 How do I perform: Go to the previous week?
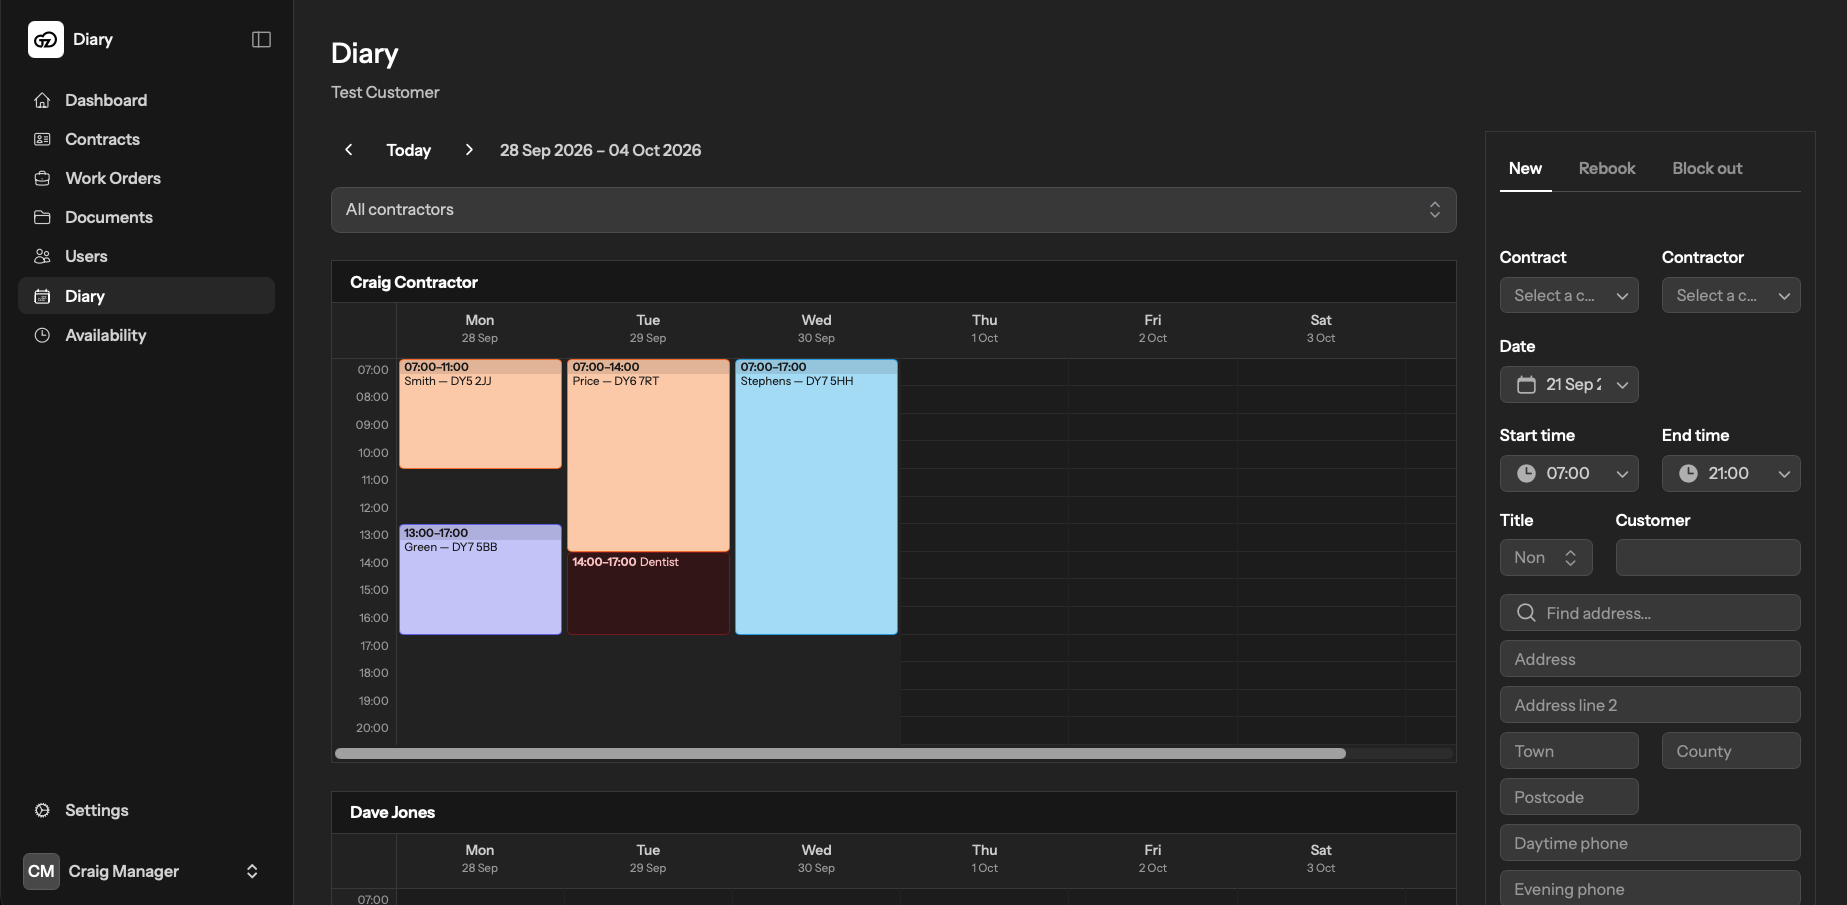(349, 150)
